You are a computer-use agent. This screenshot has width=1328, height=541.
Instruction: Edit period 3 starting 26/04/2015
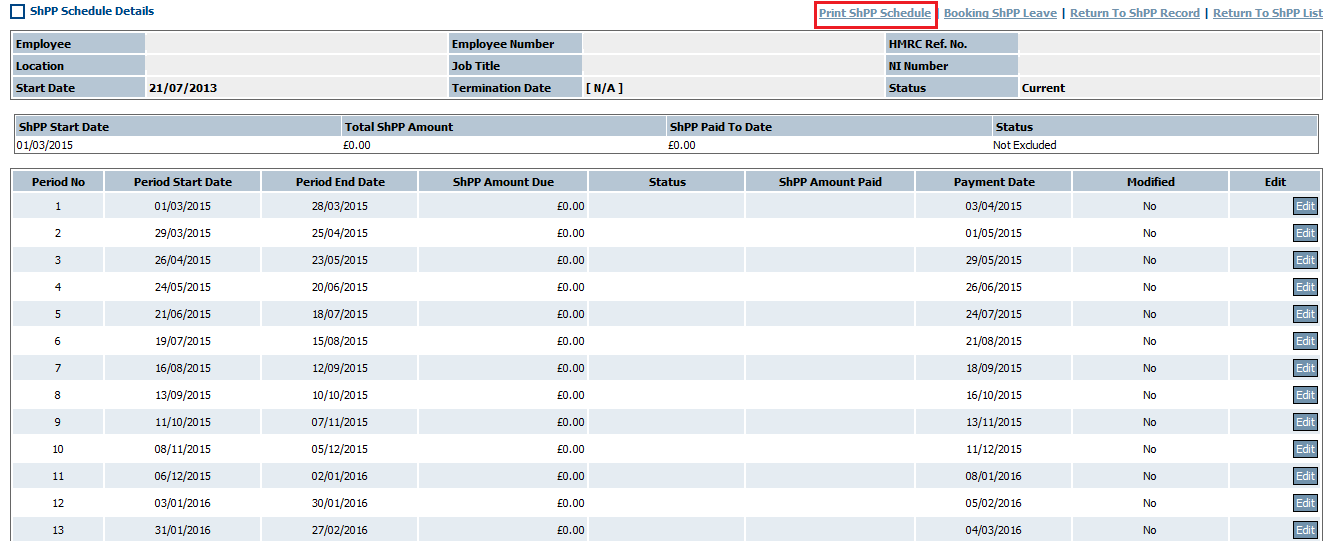pos(1305,260)
